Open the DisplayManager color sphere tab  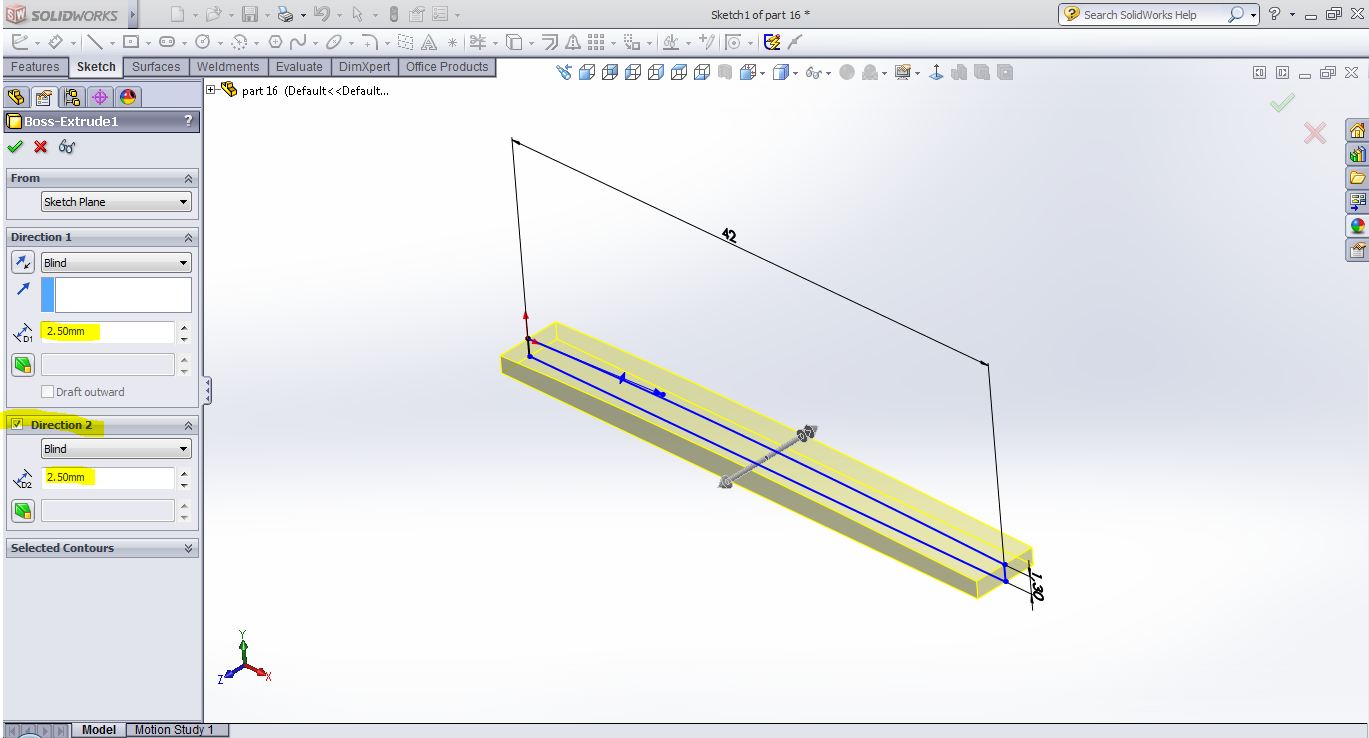(127, 97)
